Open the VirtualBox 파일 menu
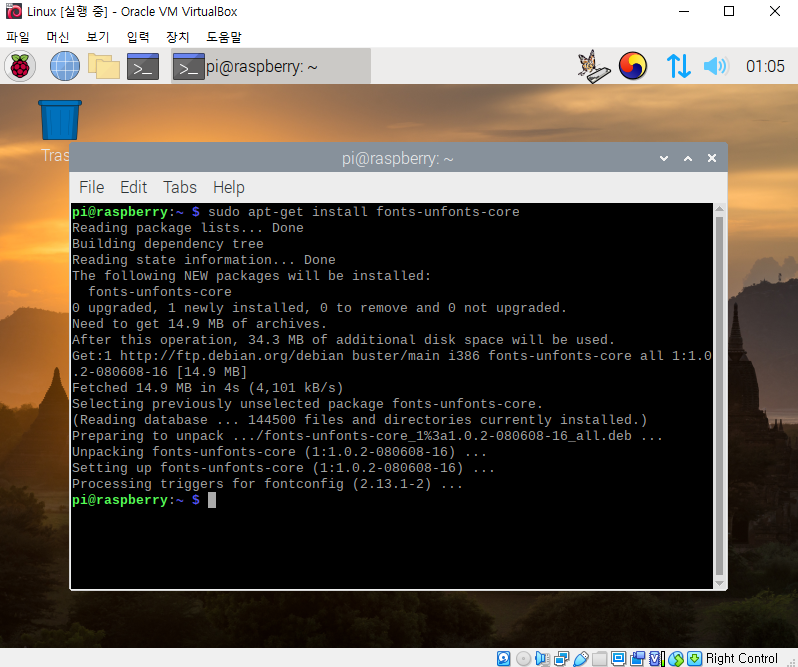This screenshot has height=667, width=798. [x=18, y=37]
